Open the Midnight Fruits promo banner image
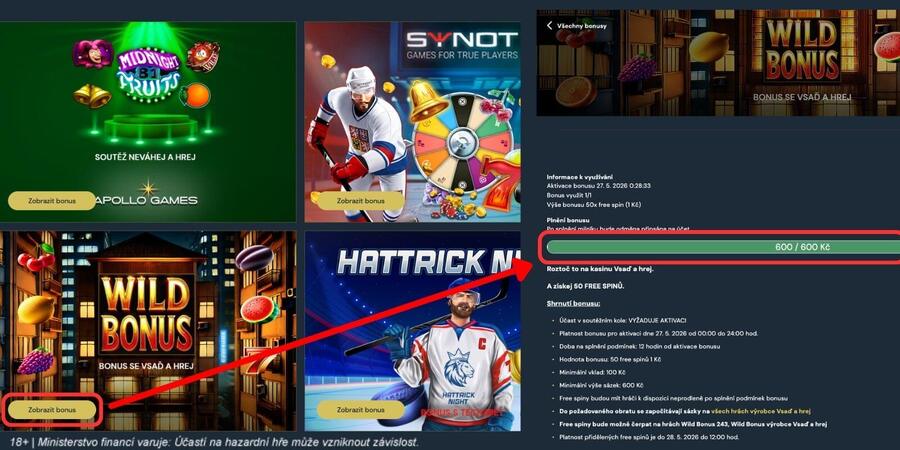Image resolution: width=900 pixels, height=450 pixels. (x=148, y=122)
